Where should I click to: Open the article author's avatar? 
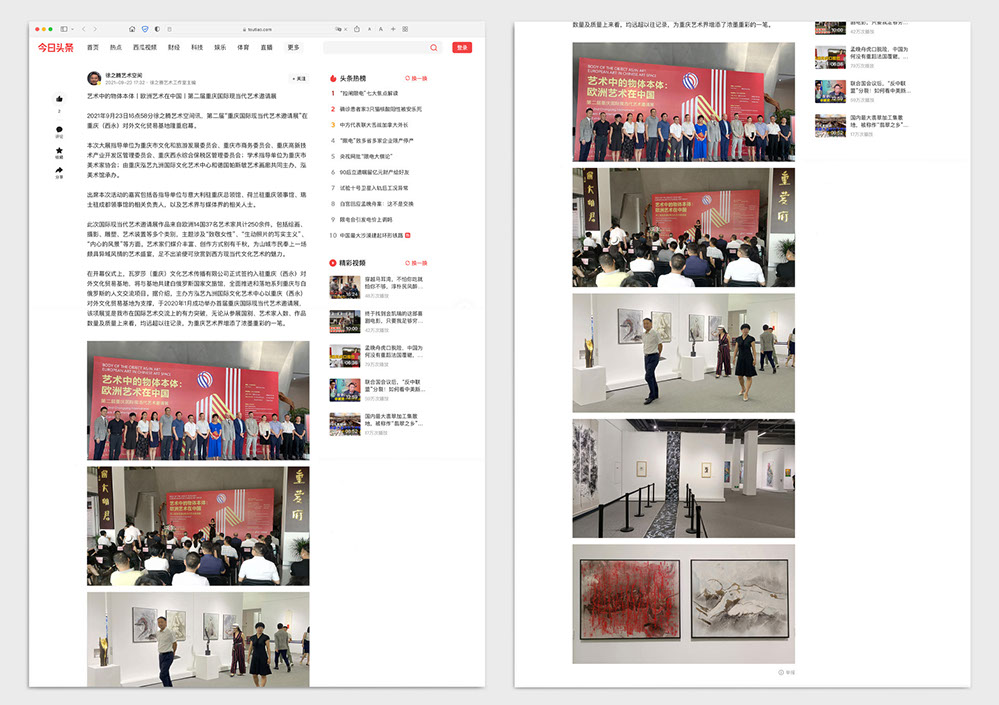pos(94,78)
